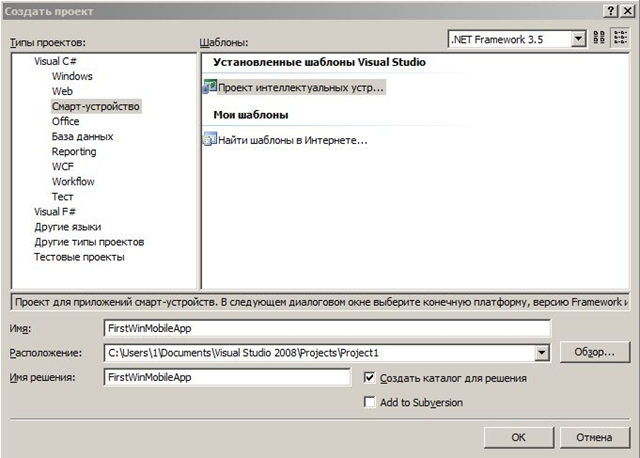Select Reporting project type

[x=74, y=151]
